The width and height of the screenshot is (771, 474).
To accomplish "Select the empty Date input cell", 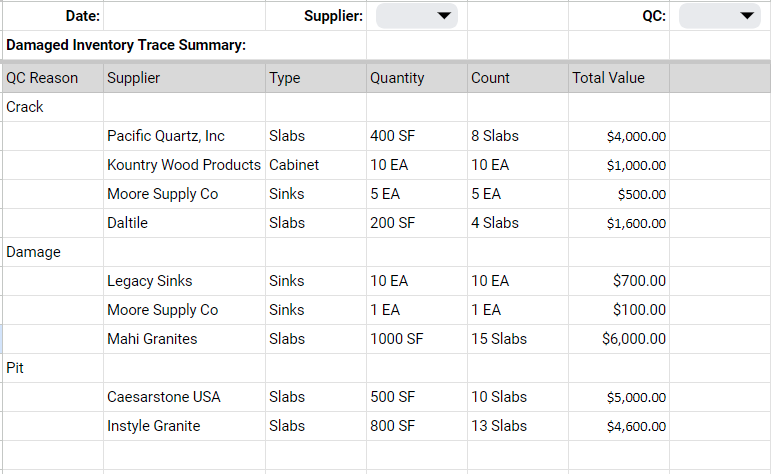I will (x=184, y=16).
